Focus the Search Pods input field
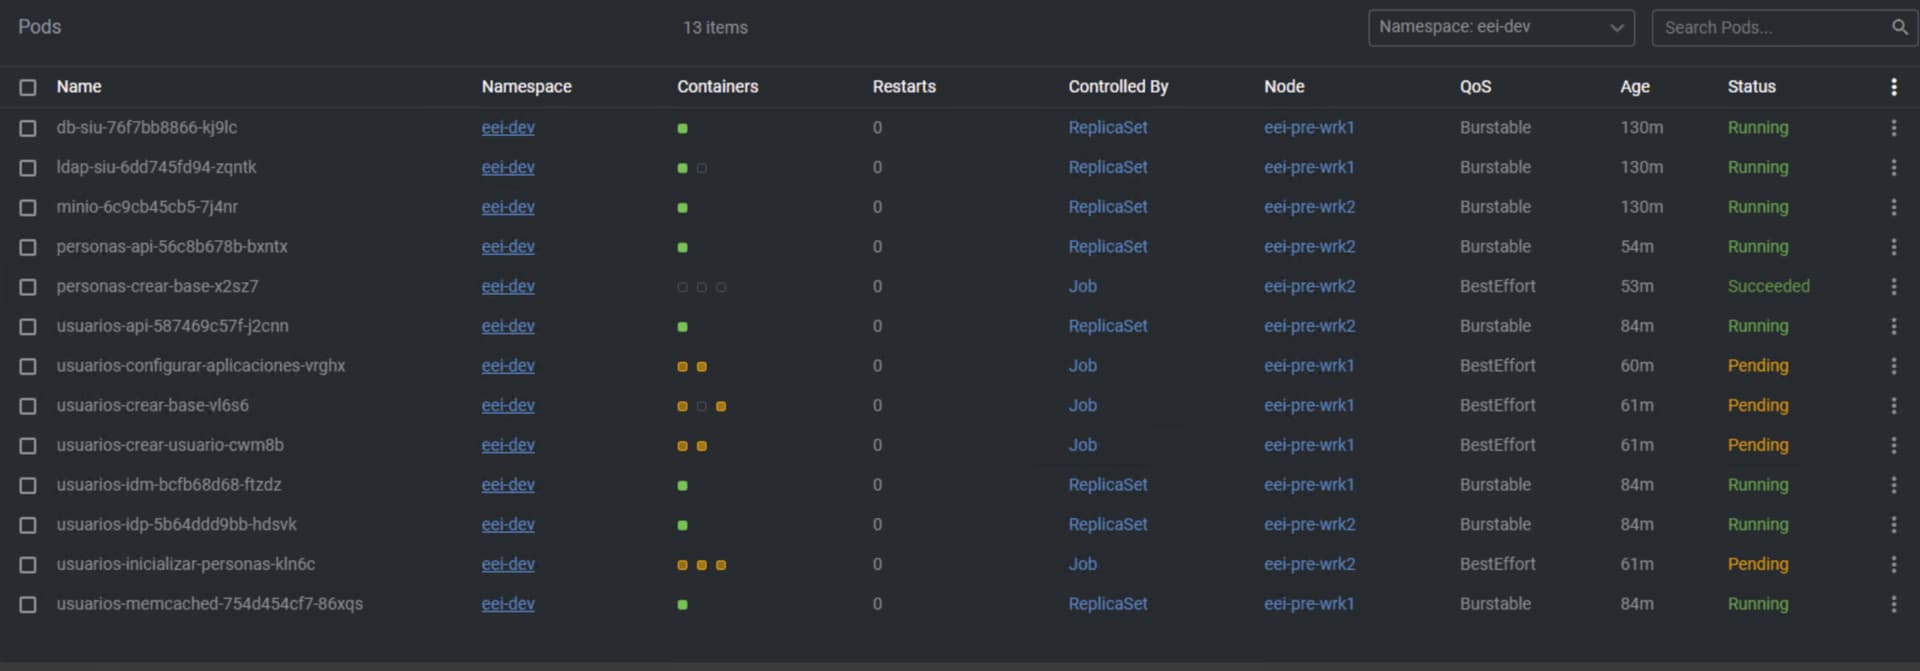This screenshot has width=1920, height=671. coord(1770,28)
